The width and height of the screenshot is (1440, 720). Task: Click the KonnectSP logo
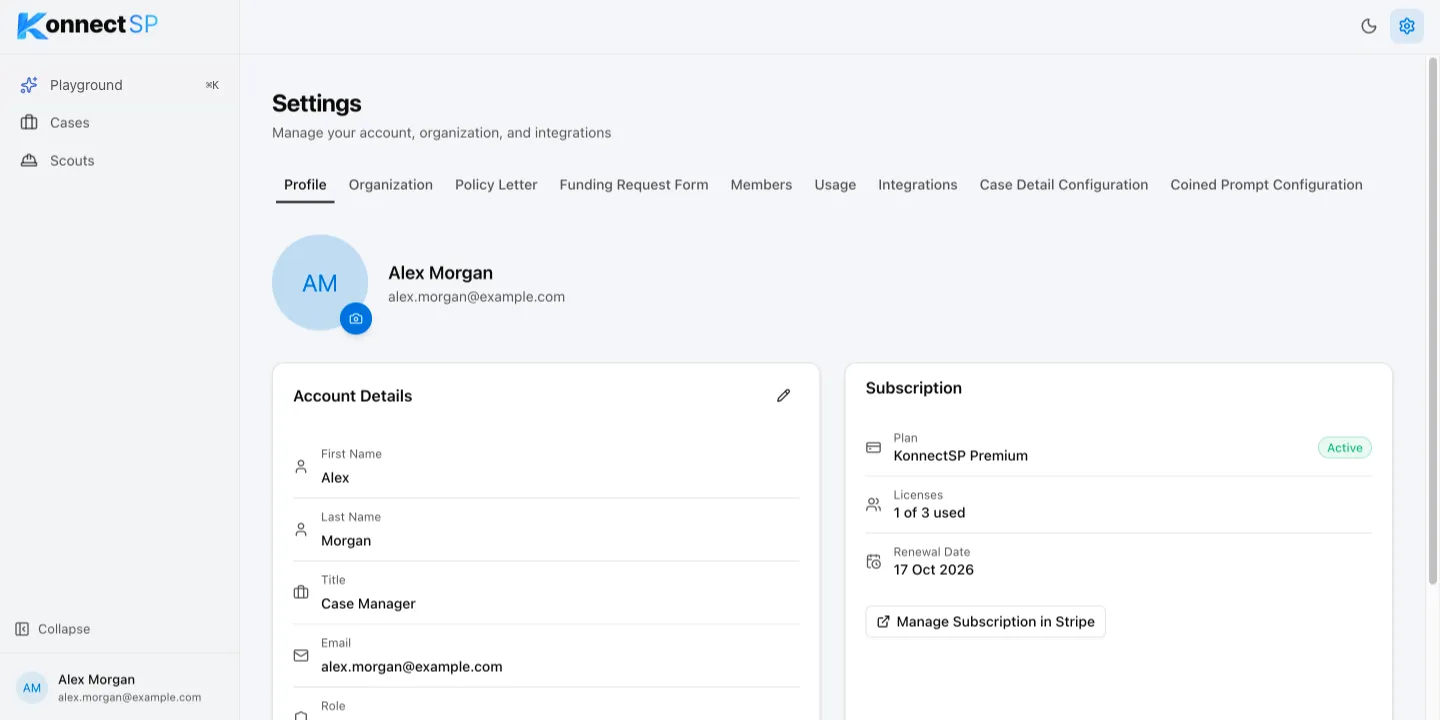pos(88,25)
